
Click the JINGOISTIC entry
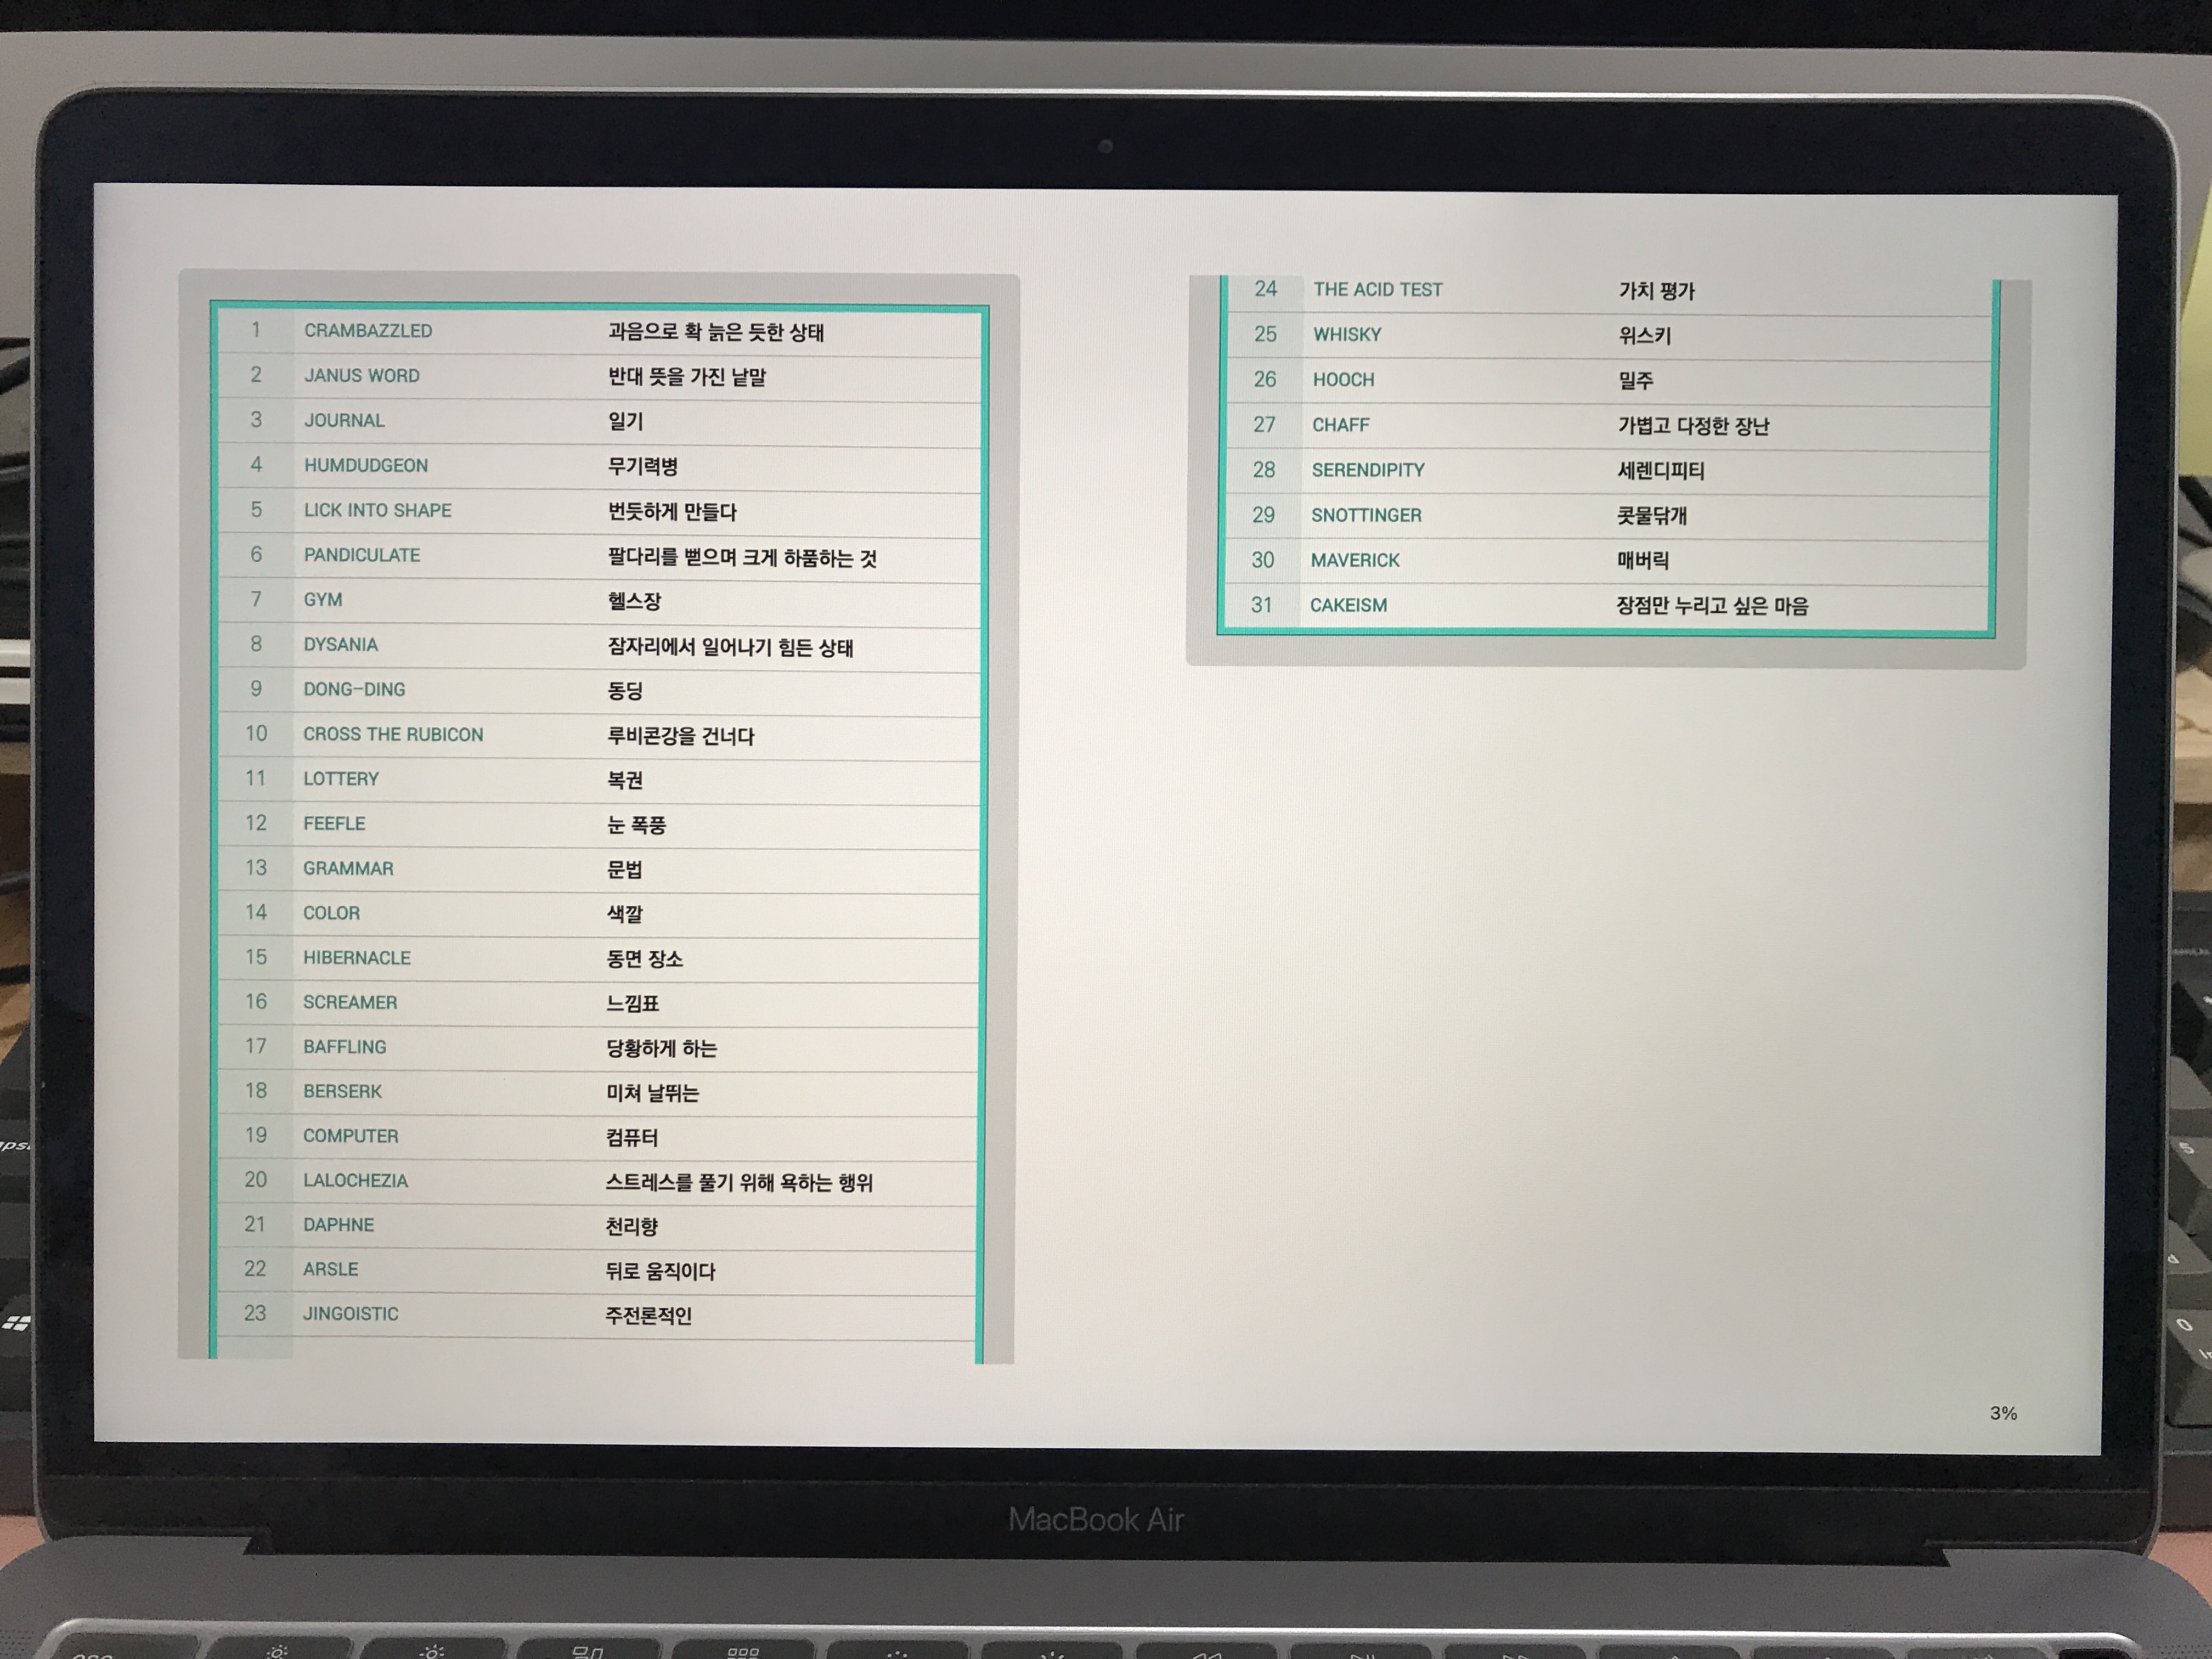(350, 1314)
